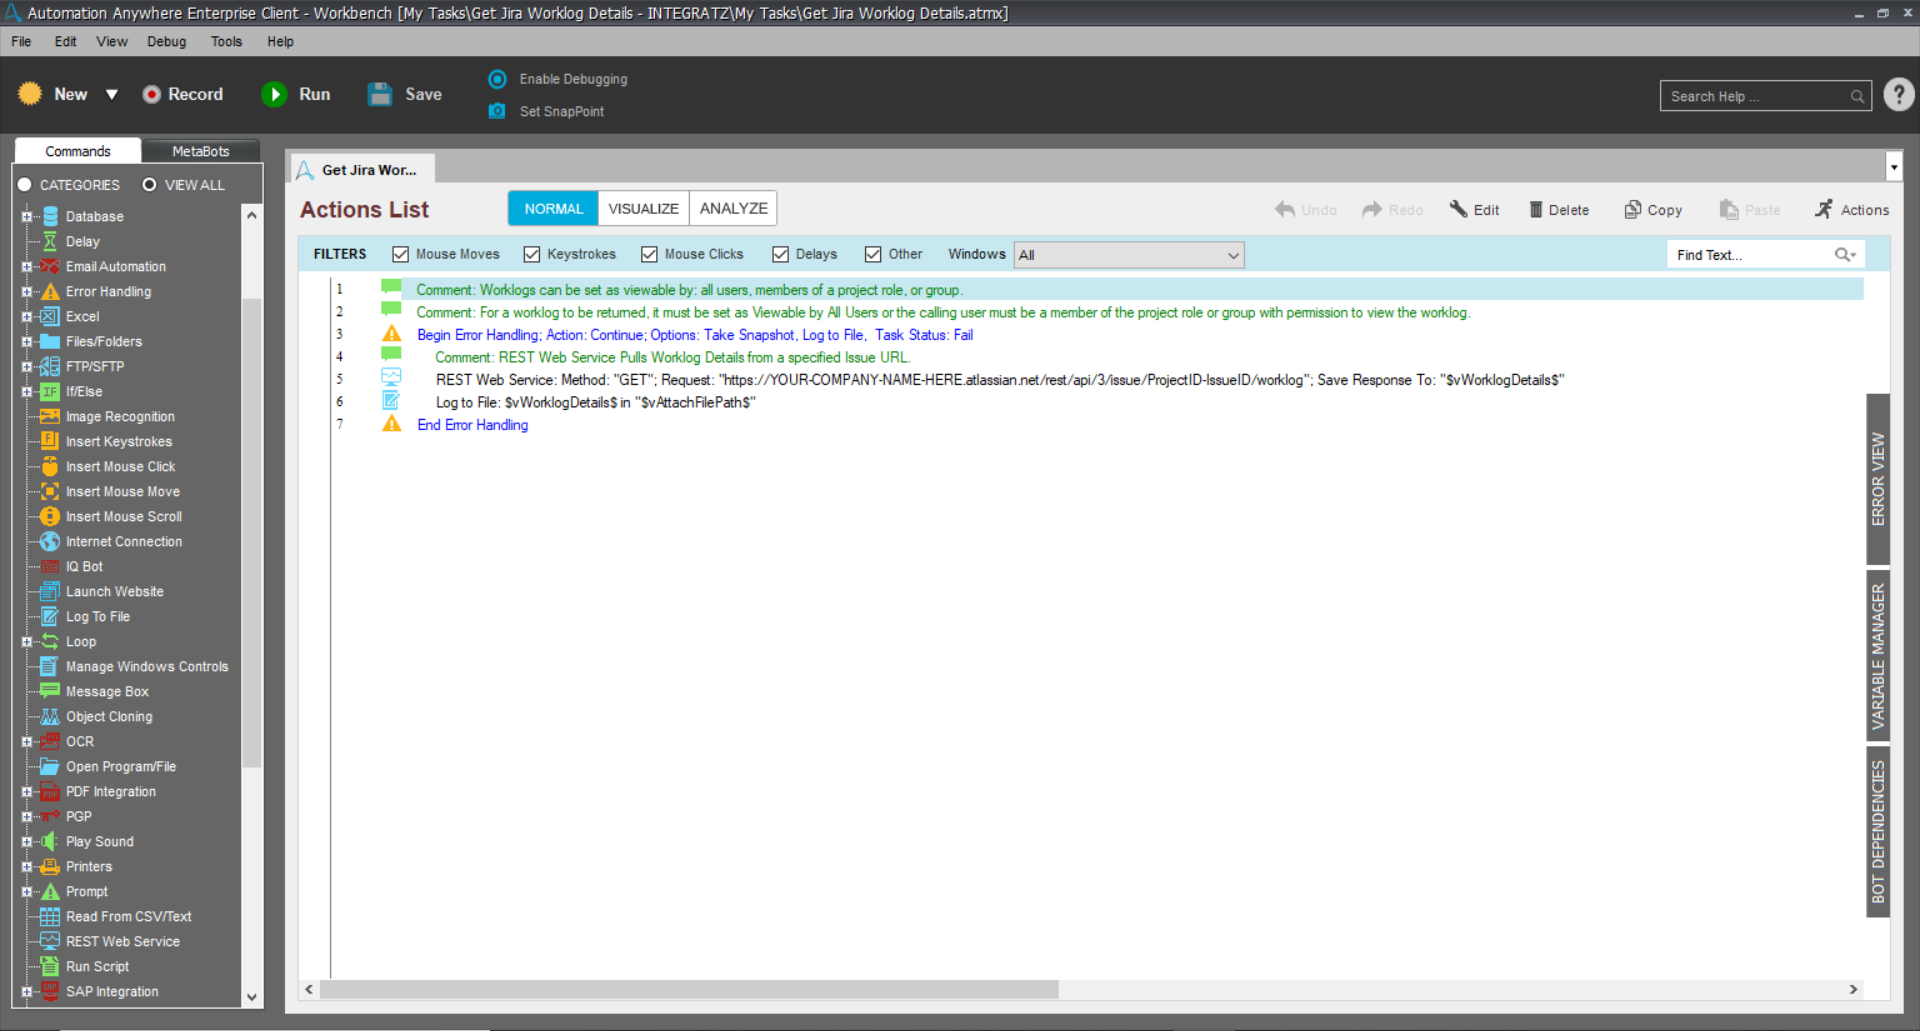Click the Copy icon in the Actions List toolbar
The image size is (1920, 1031).
click(1633, 209)
